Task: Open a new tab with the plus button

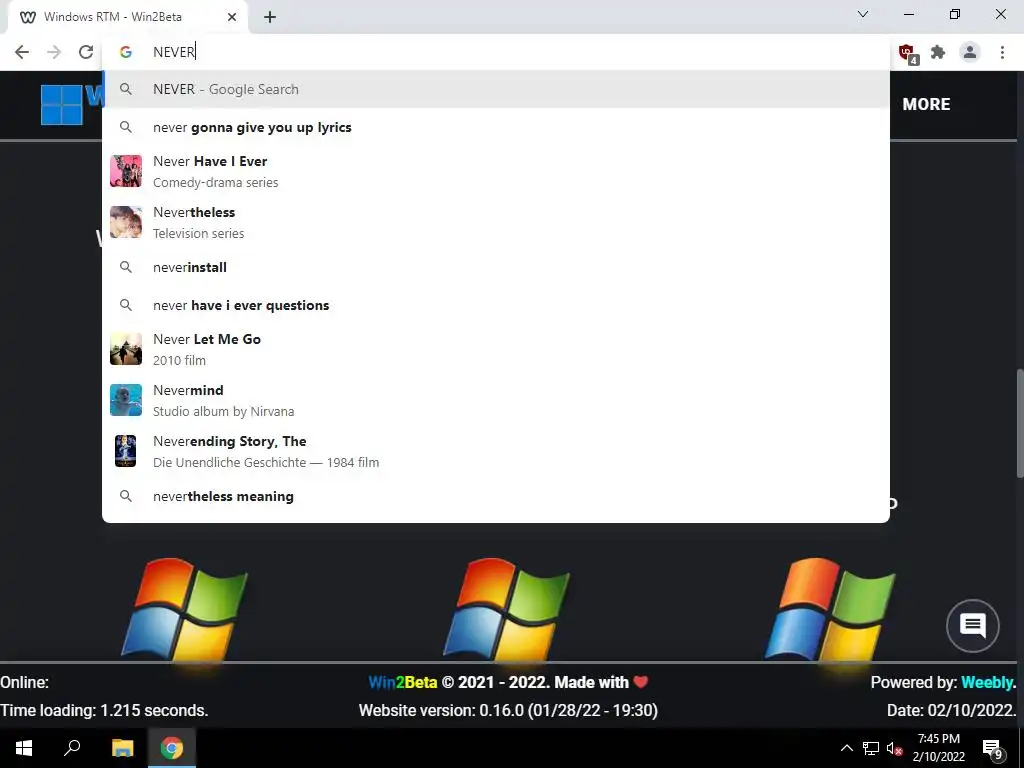Action: coord(270,17)
